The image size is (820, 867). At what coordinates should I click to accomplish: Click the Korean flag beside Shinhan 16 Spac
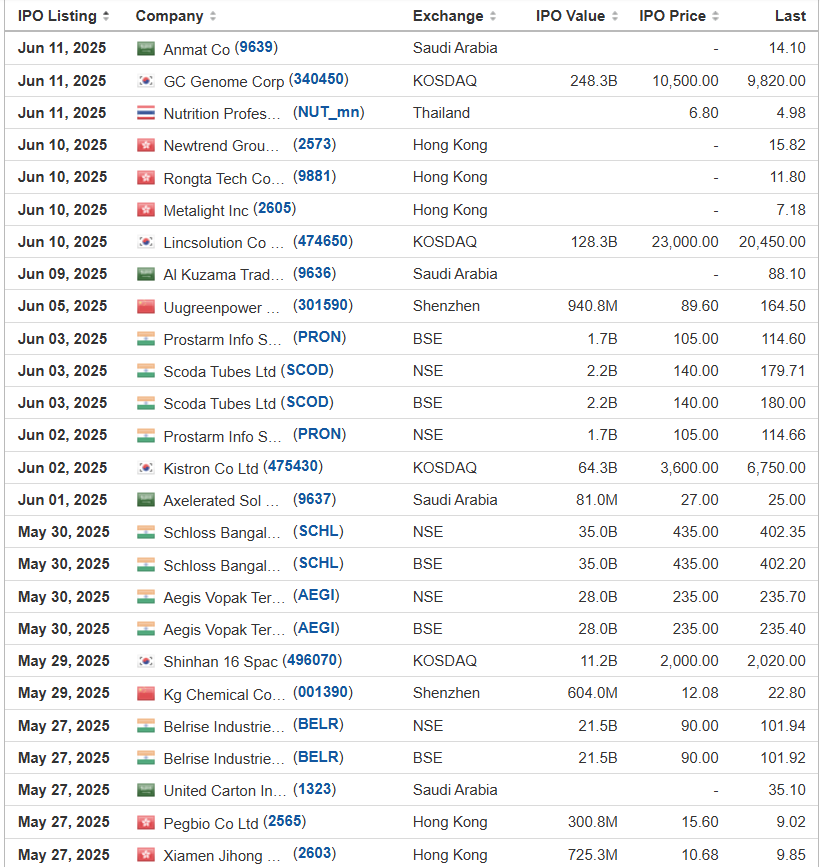click(x=146, y=661)
